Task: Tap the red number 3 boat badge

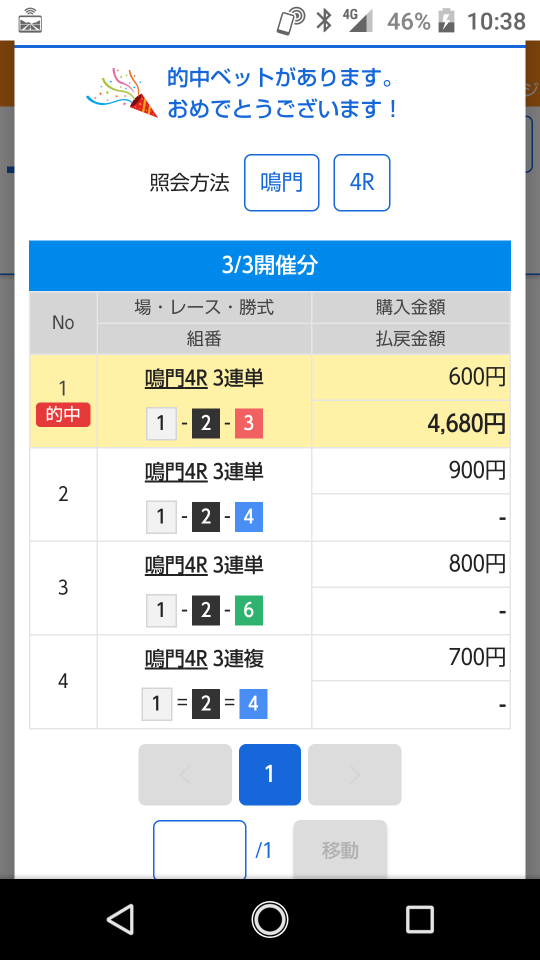Action: [x=249, y=424]
